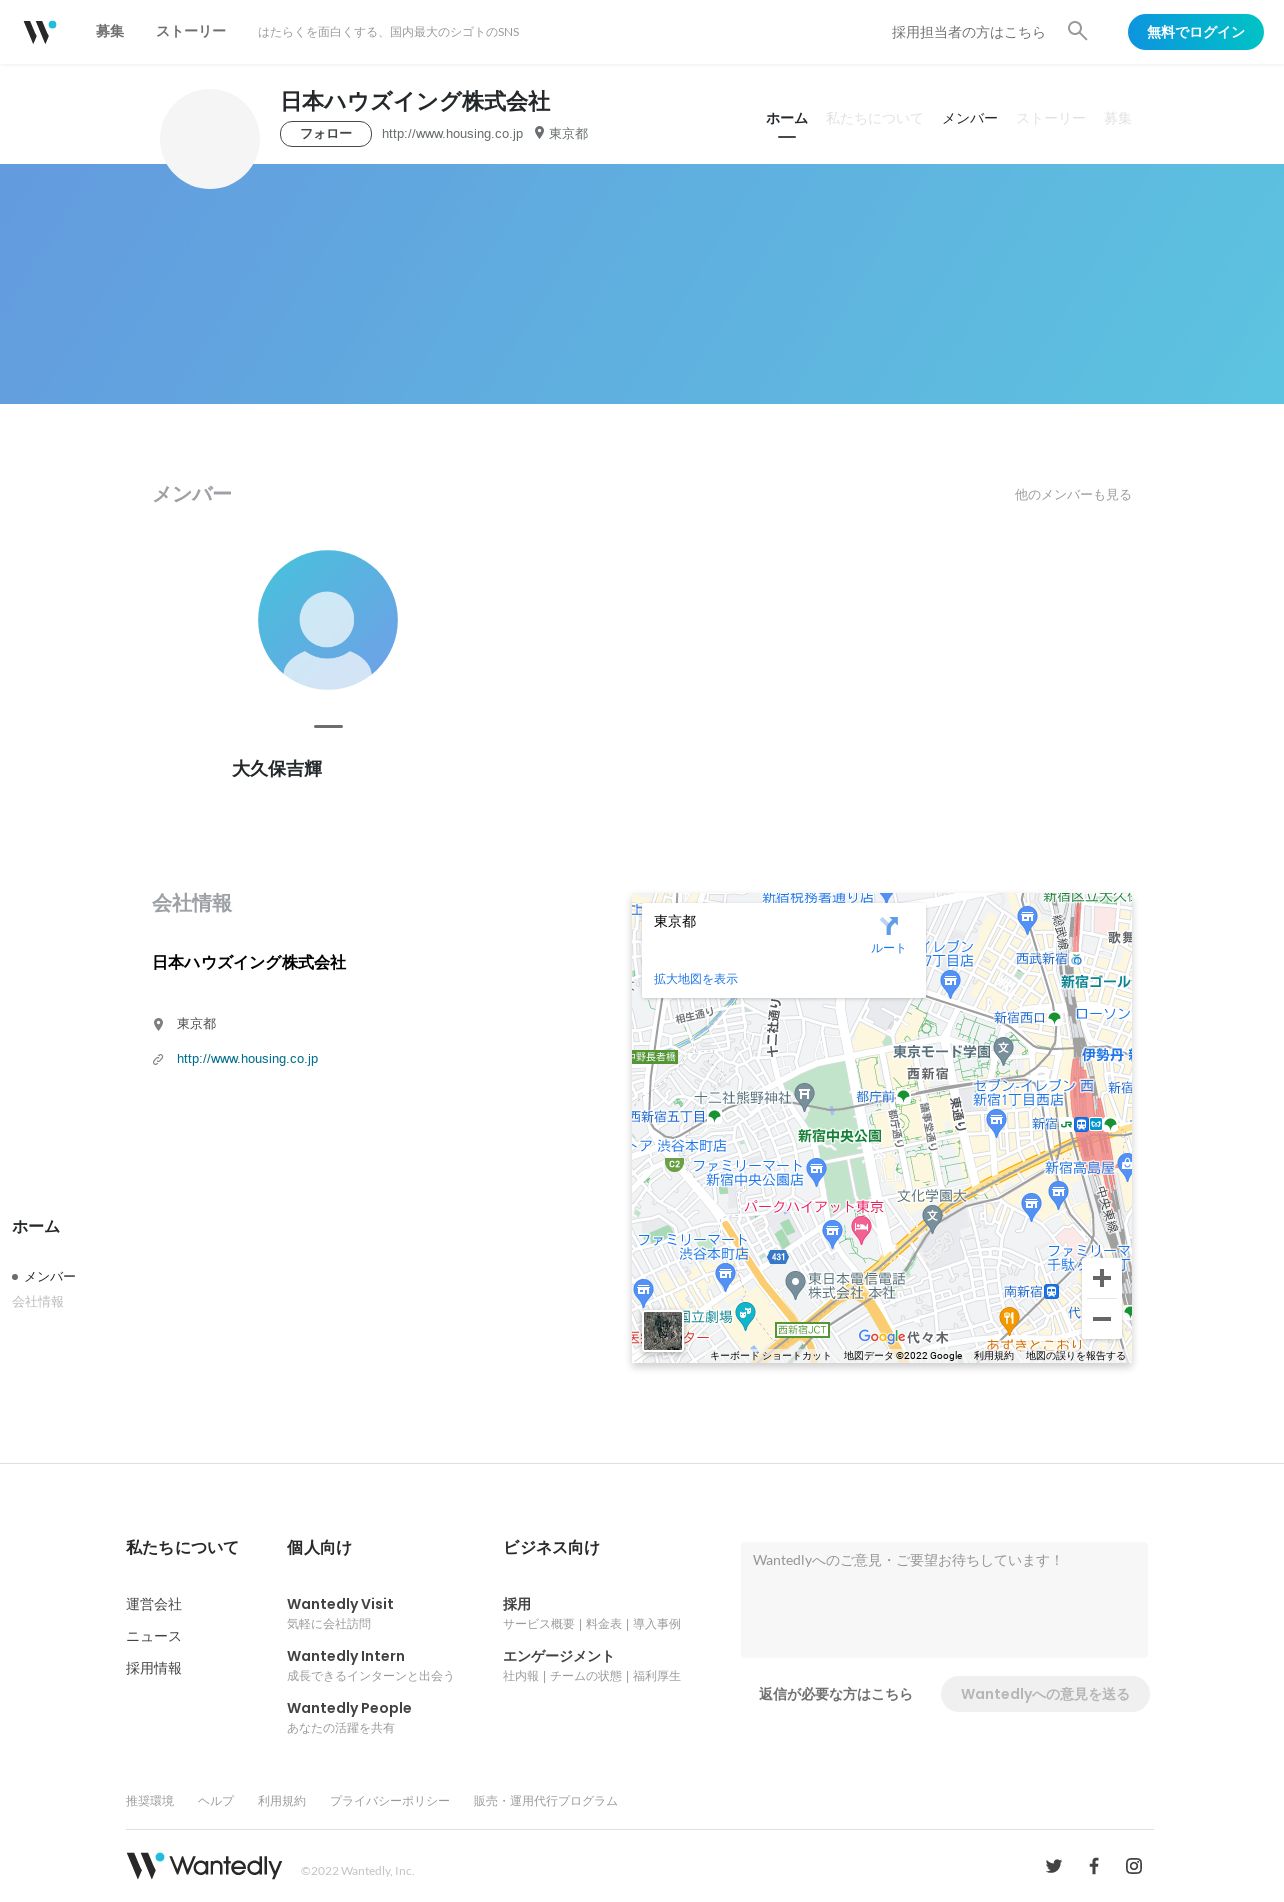Open Wantedly Facebook page icon
This screenshot has width=1284, height=1902.
click(1094, 1866)
